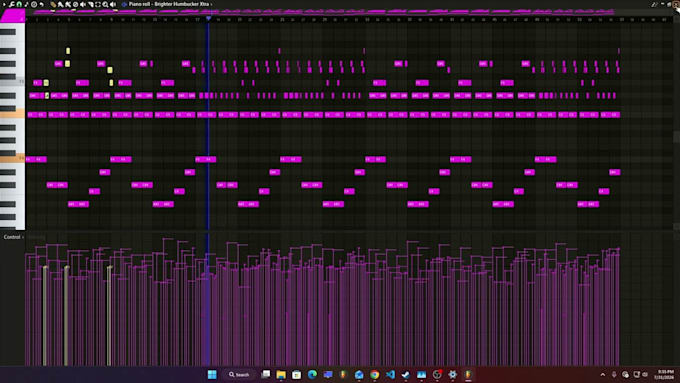Click the third yellow velocity bar
The height and width of the screenshot is (383, 680).
point(109,316)
